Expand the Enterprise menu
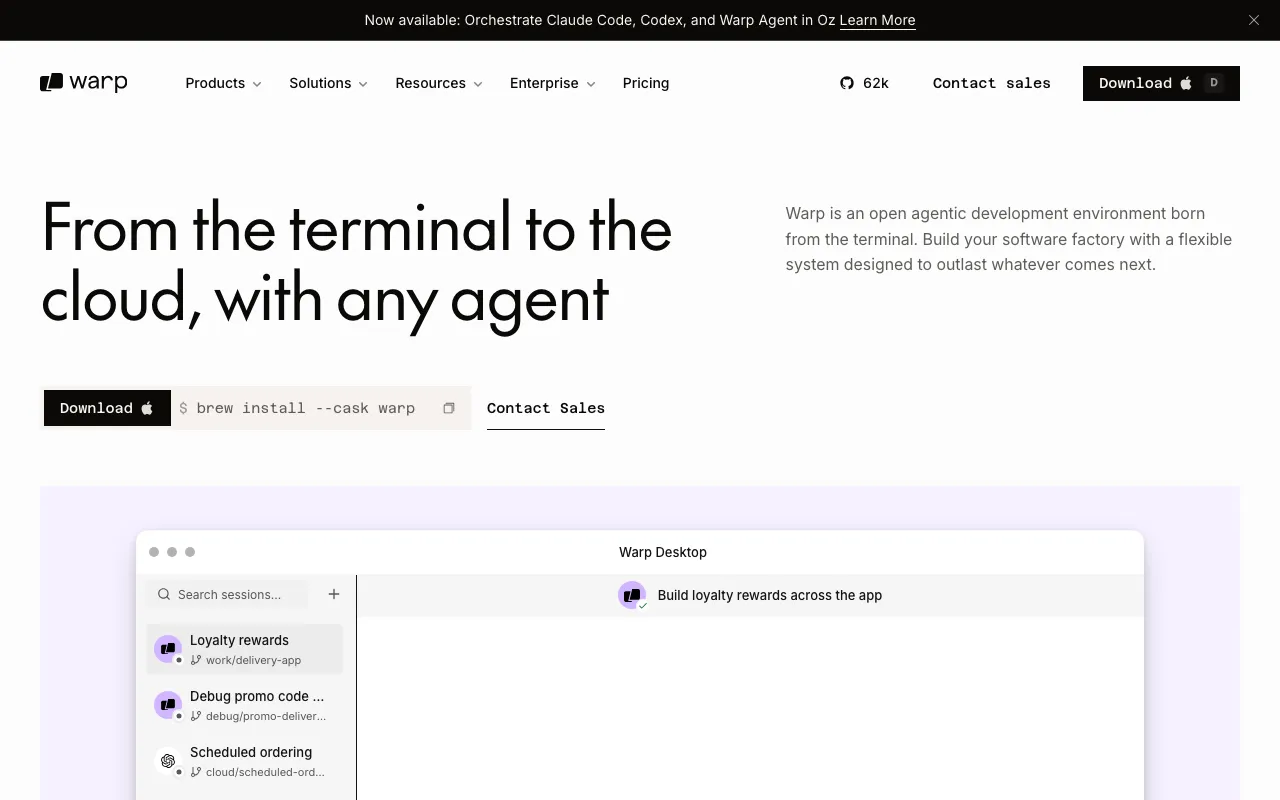The width and height of the screenshot is (1280, 800). coord(552,83)
